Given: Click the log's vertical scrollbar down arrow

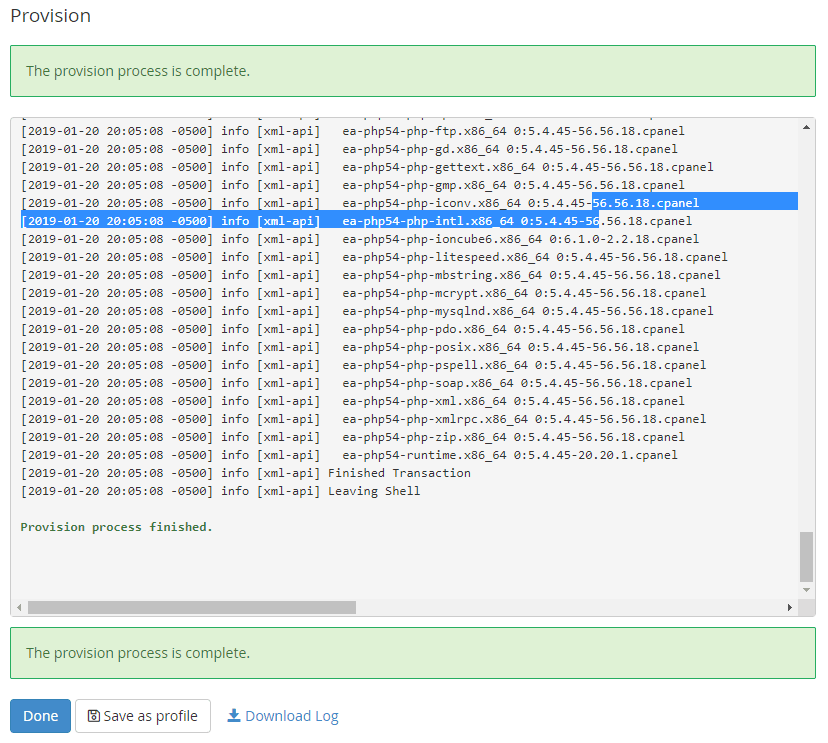Looking at the screenshot, I should [x=806, y=590].
